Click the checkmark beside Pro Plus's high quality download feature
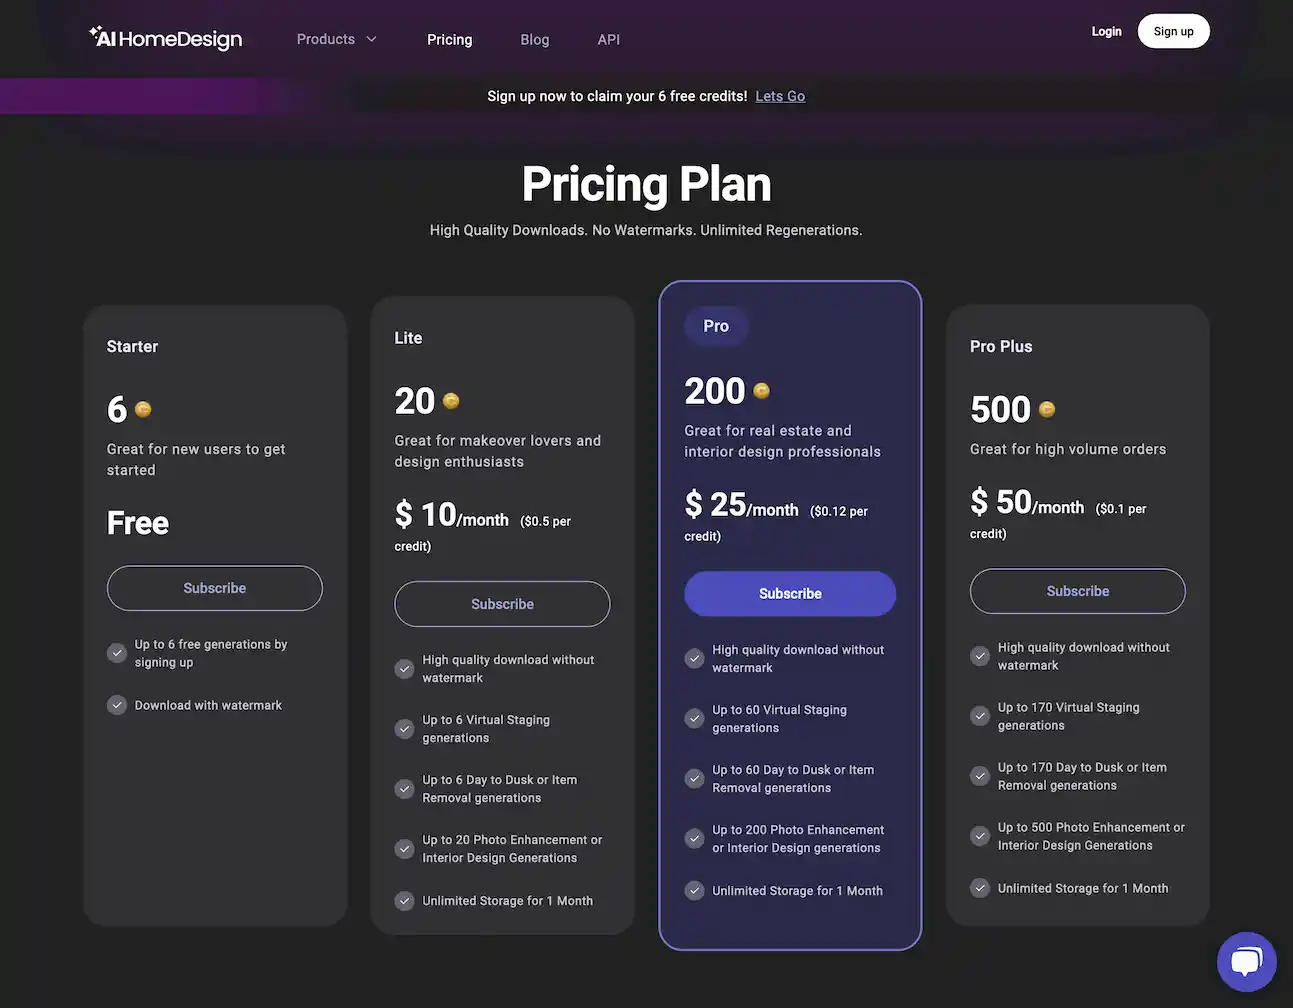The width and height of the screenshot is (1293, 1008). 979,655
